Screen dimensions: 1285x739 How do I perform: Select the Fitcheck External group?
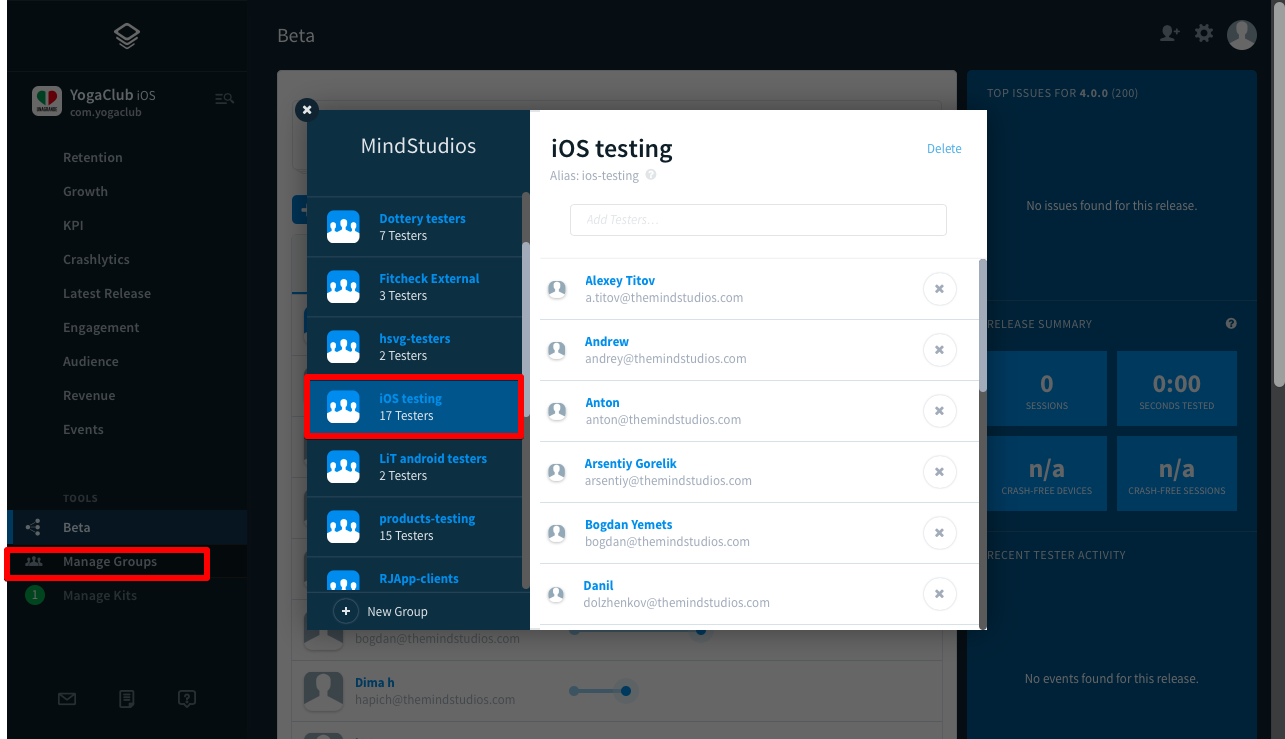coord(414,287)
